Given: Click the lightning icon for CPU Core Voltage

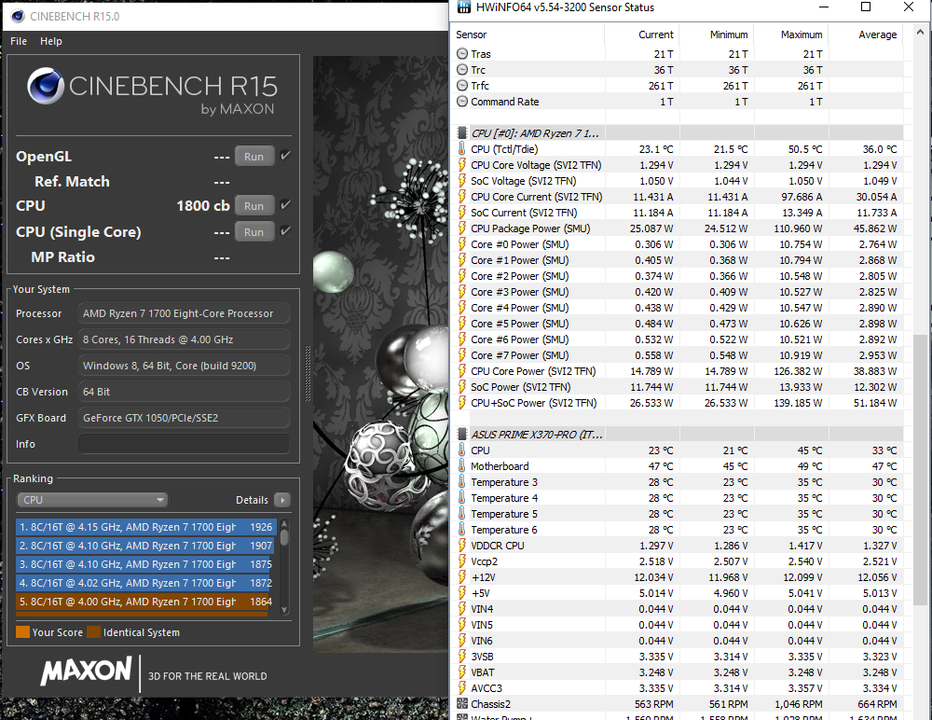Looking at the screenshot, I should coord(462,165).
